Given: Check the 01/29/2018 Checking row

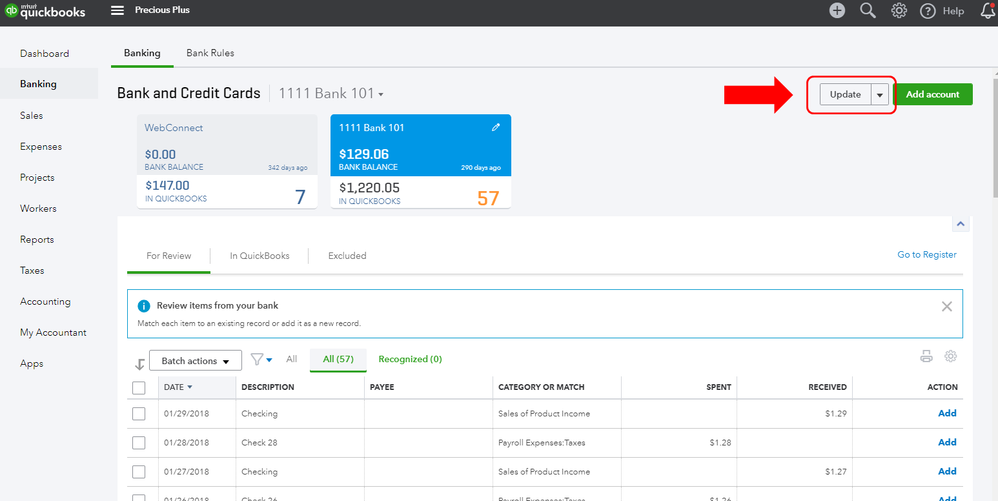Looking at the screenshot, I should 139,414.
